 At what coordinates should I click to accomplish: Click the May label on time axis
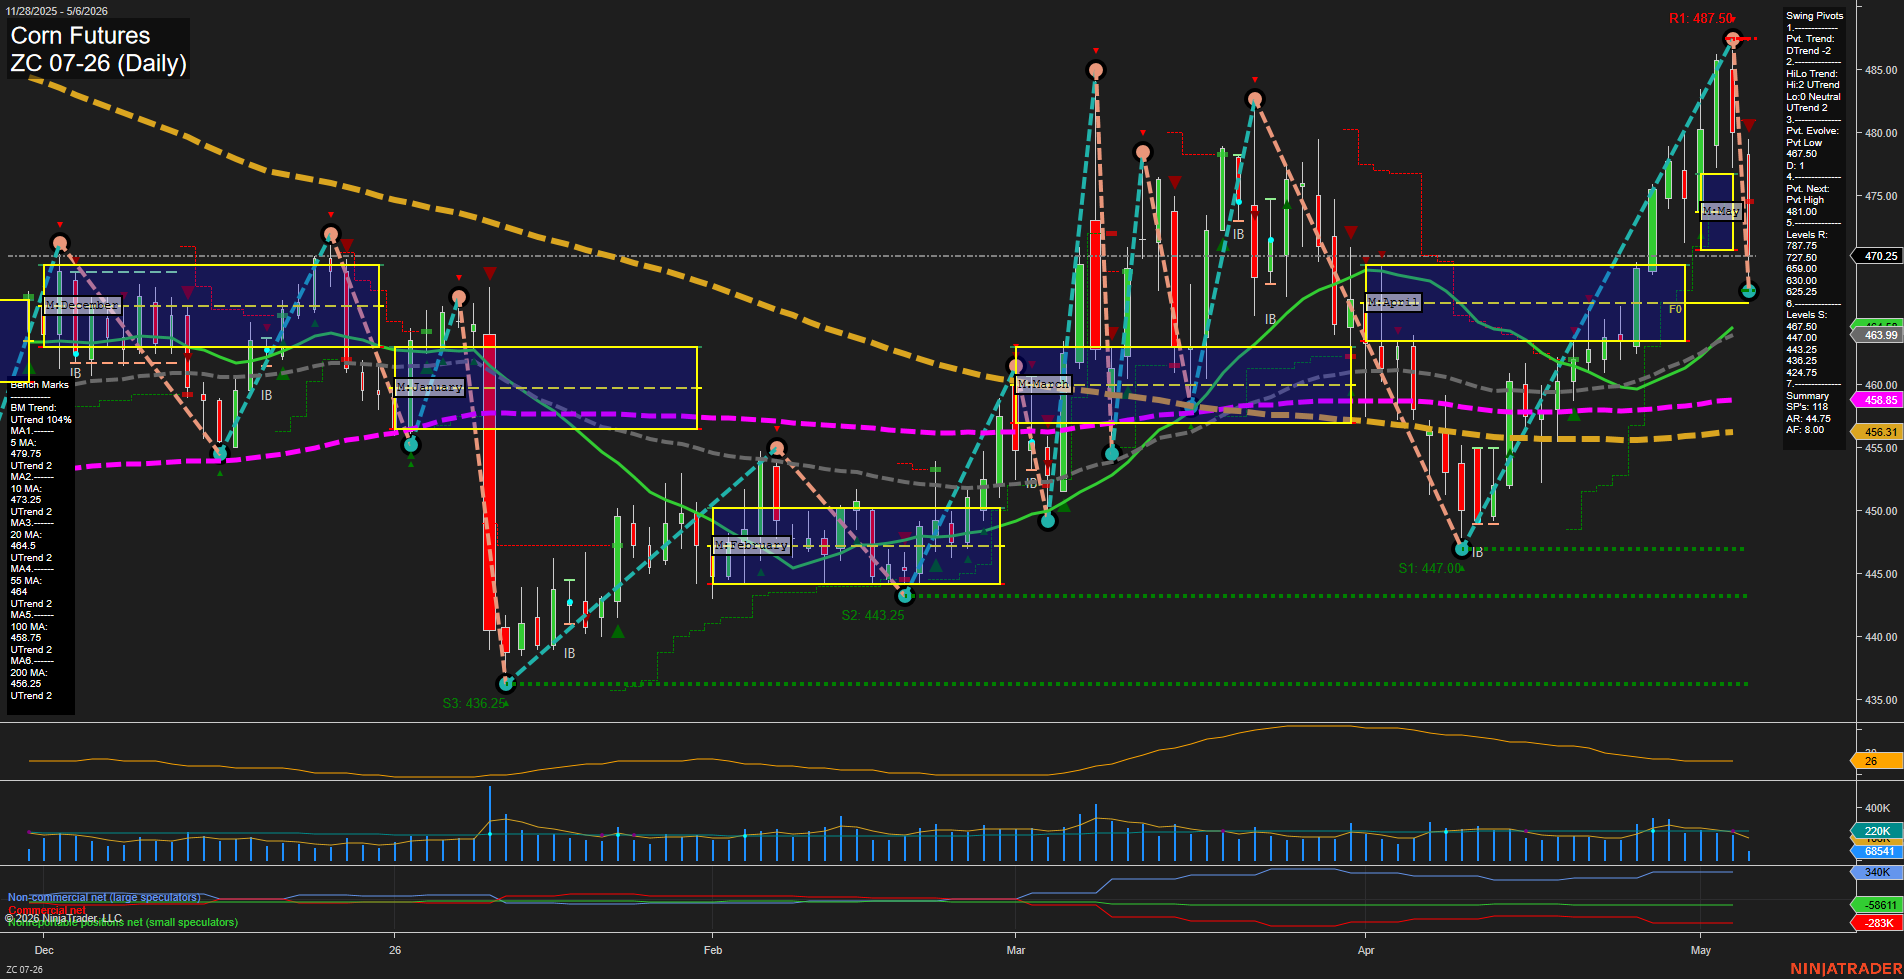pyautogui.click(x=1701, y=950)
